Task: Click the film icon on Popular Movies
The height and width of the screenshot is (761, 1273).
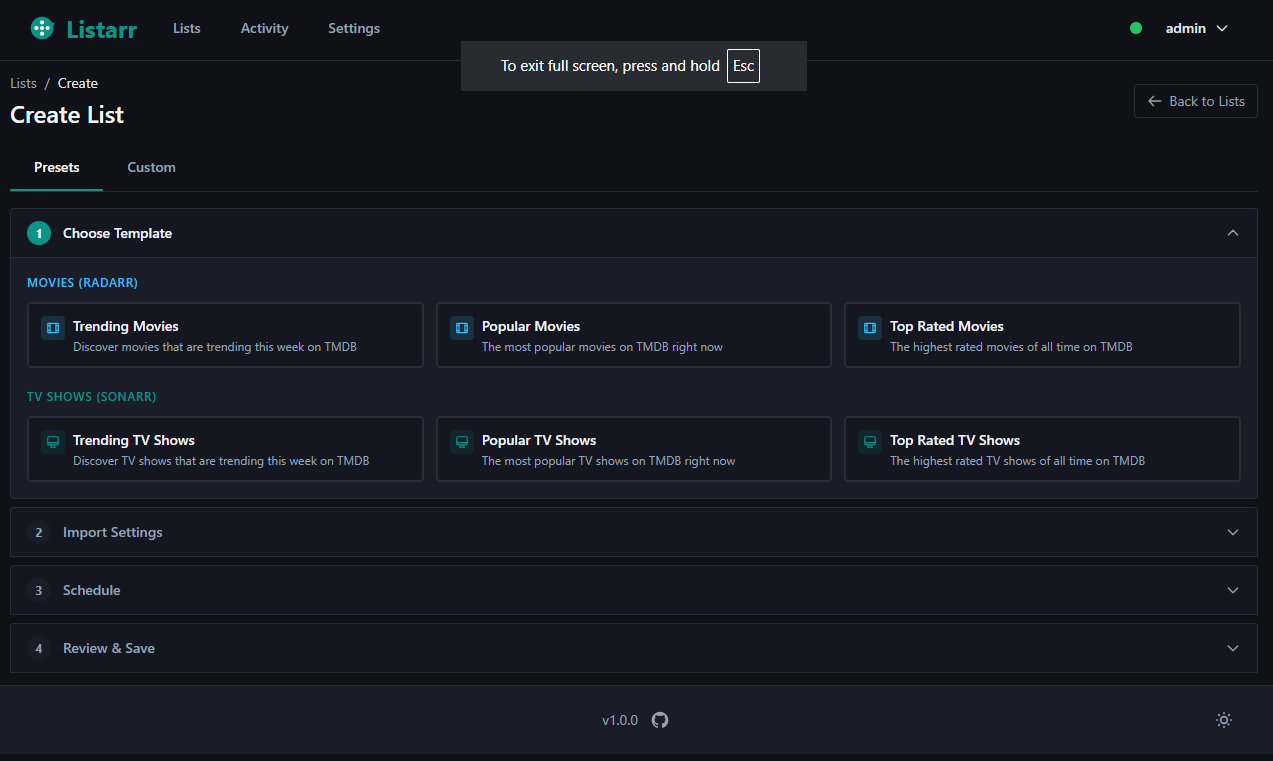Action: tap(461, 327)
